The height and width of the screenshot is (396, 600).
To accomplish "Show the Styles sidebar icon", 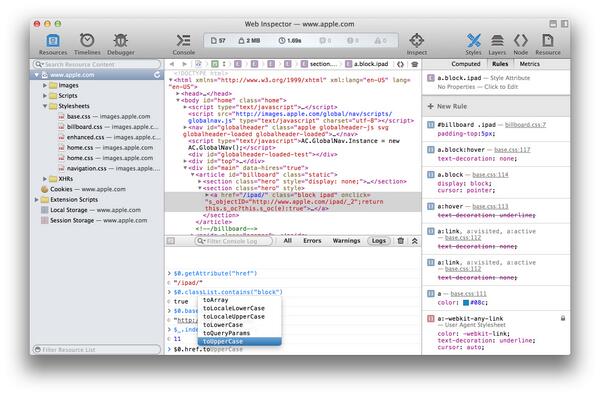I will (473, 41).
